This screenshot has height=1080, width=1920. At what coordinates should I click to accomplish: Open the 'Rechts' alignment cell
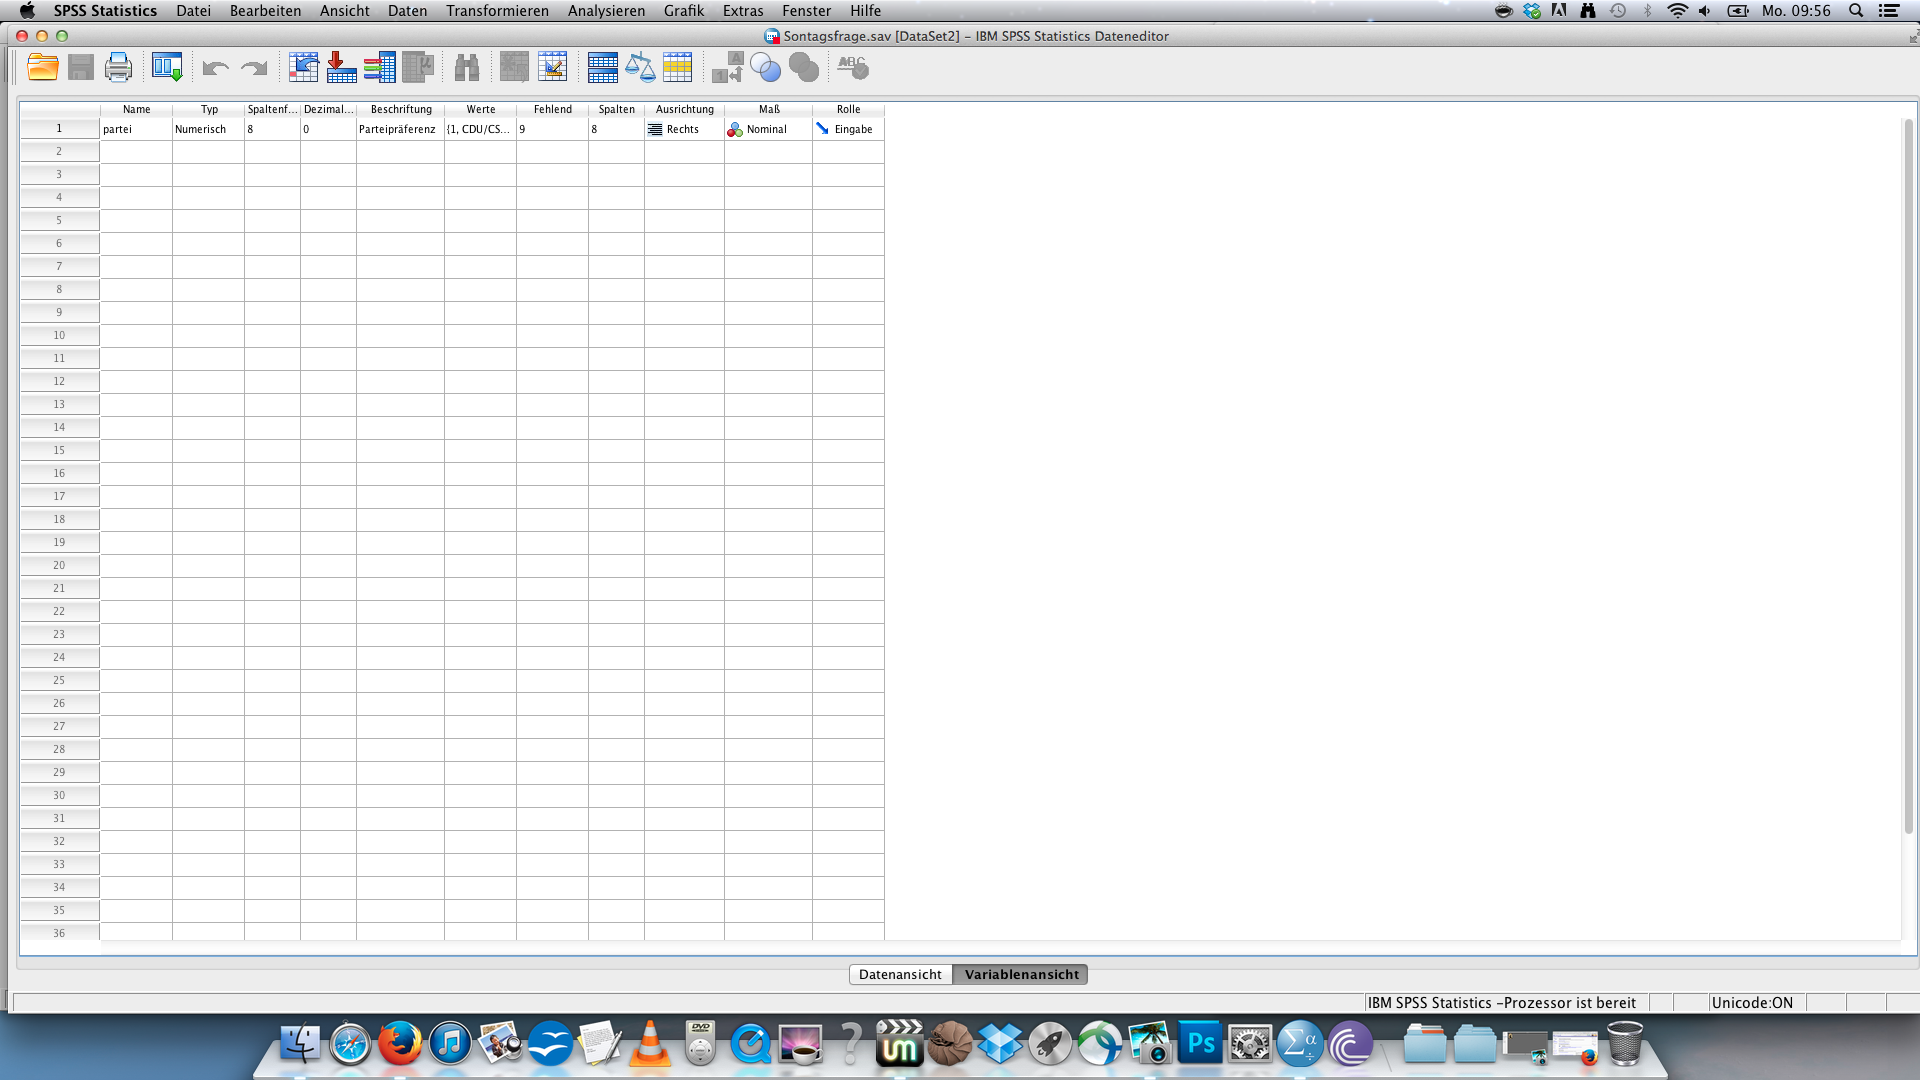[x=684, y=129]
